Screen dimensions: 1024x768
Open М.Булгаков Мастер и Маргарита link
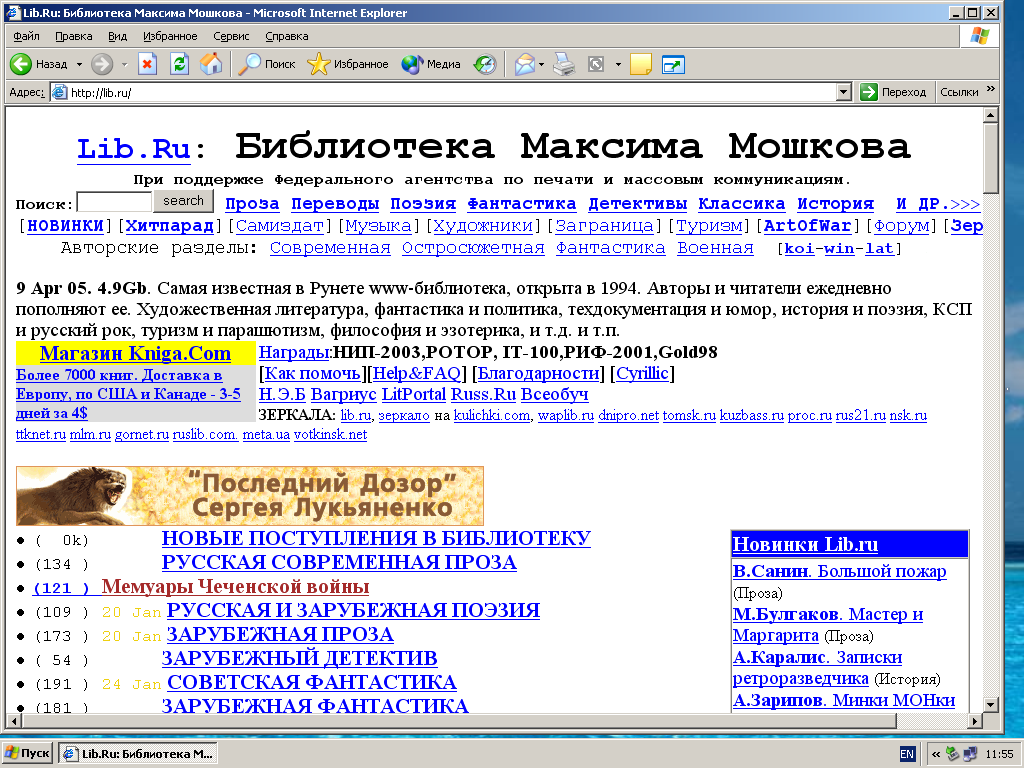pyautogui.click(x=827, y=624)
